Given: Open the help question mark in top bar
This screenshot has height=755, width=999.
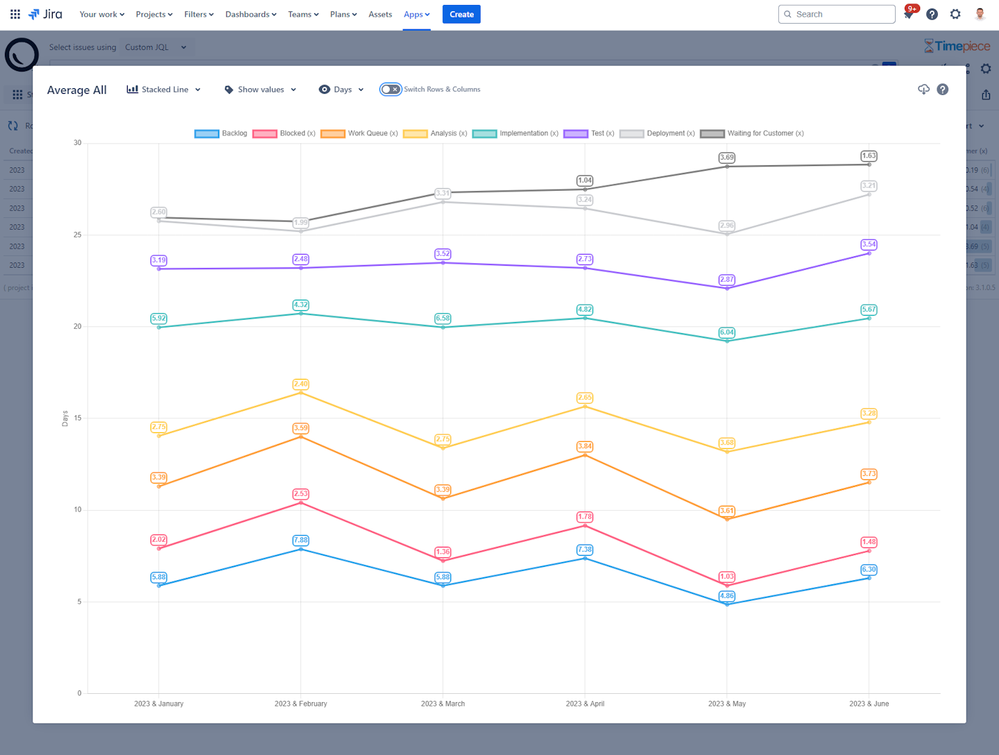Looking at the screenshot, I should [932, 14].
